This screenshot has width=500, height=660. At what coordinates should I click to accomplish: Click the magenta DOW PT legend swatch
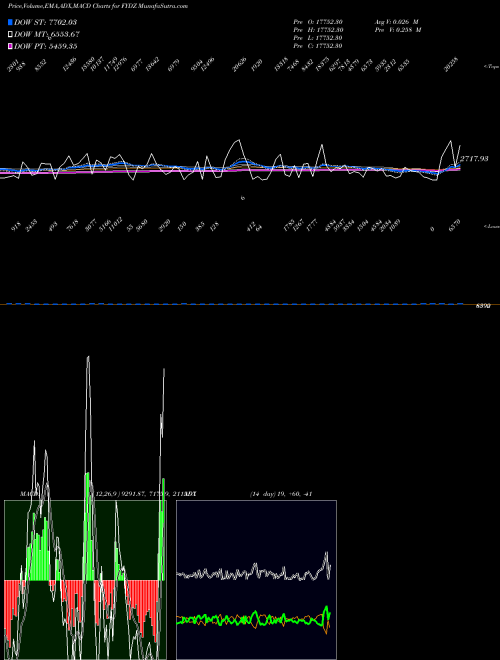10,46
